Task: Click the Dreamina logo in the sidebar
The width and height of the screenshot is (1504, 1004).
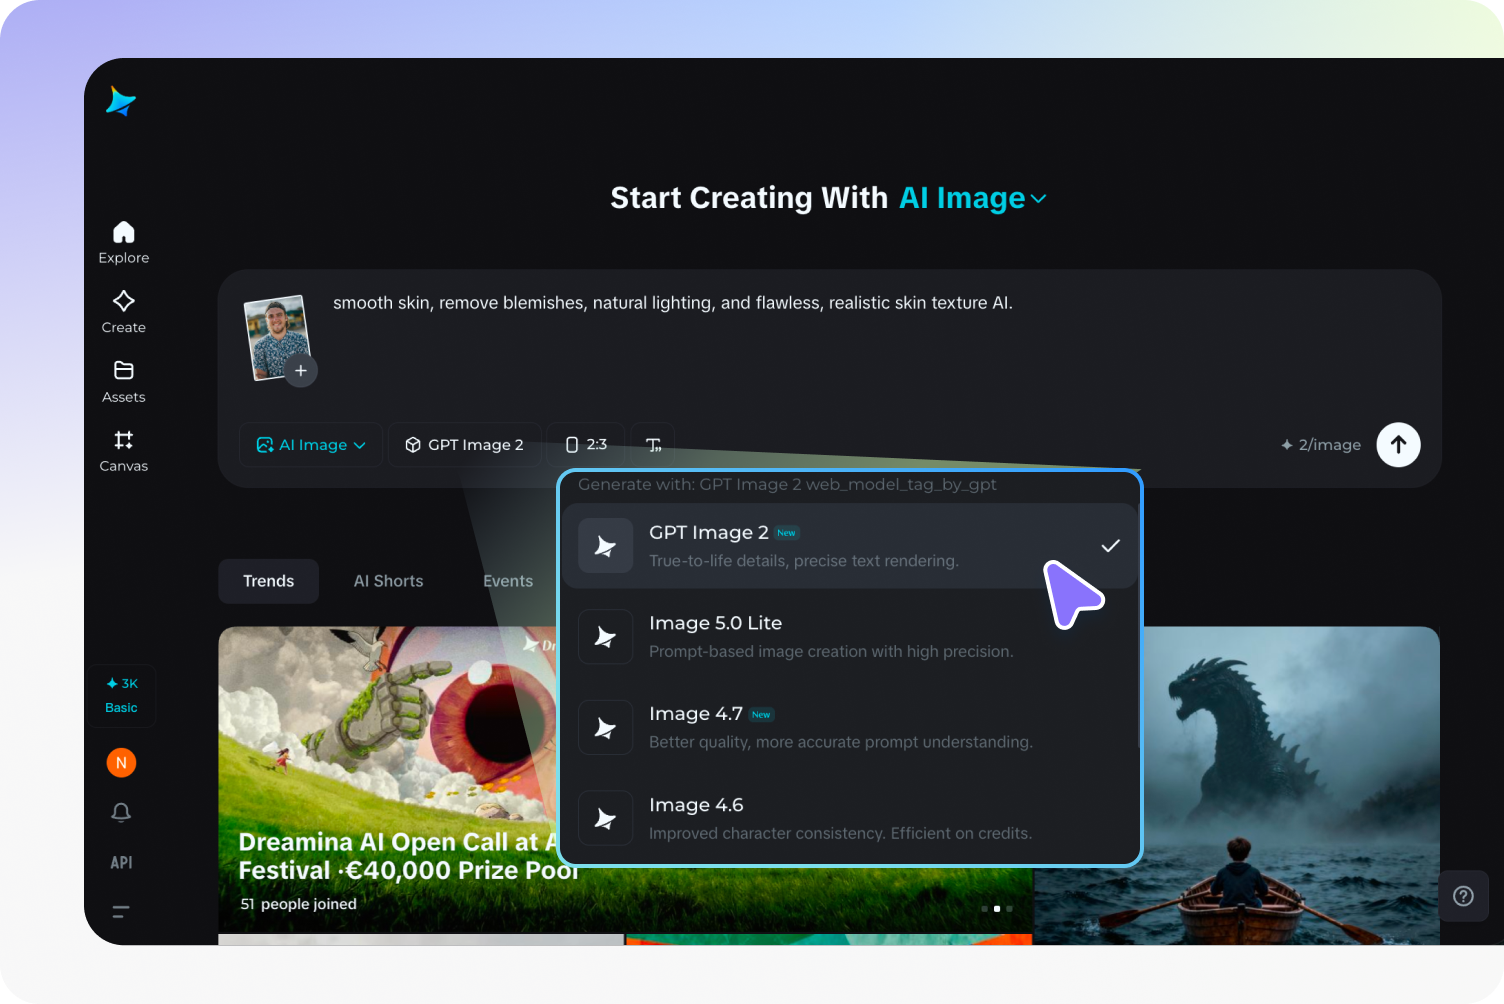Action: (121, 101)
